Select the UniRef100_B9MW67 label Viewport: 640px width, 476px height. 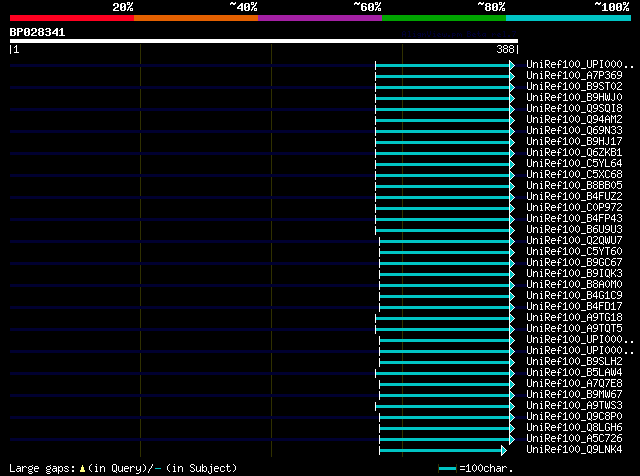pos(574,395)
